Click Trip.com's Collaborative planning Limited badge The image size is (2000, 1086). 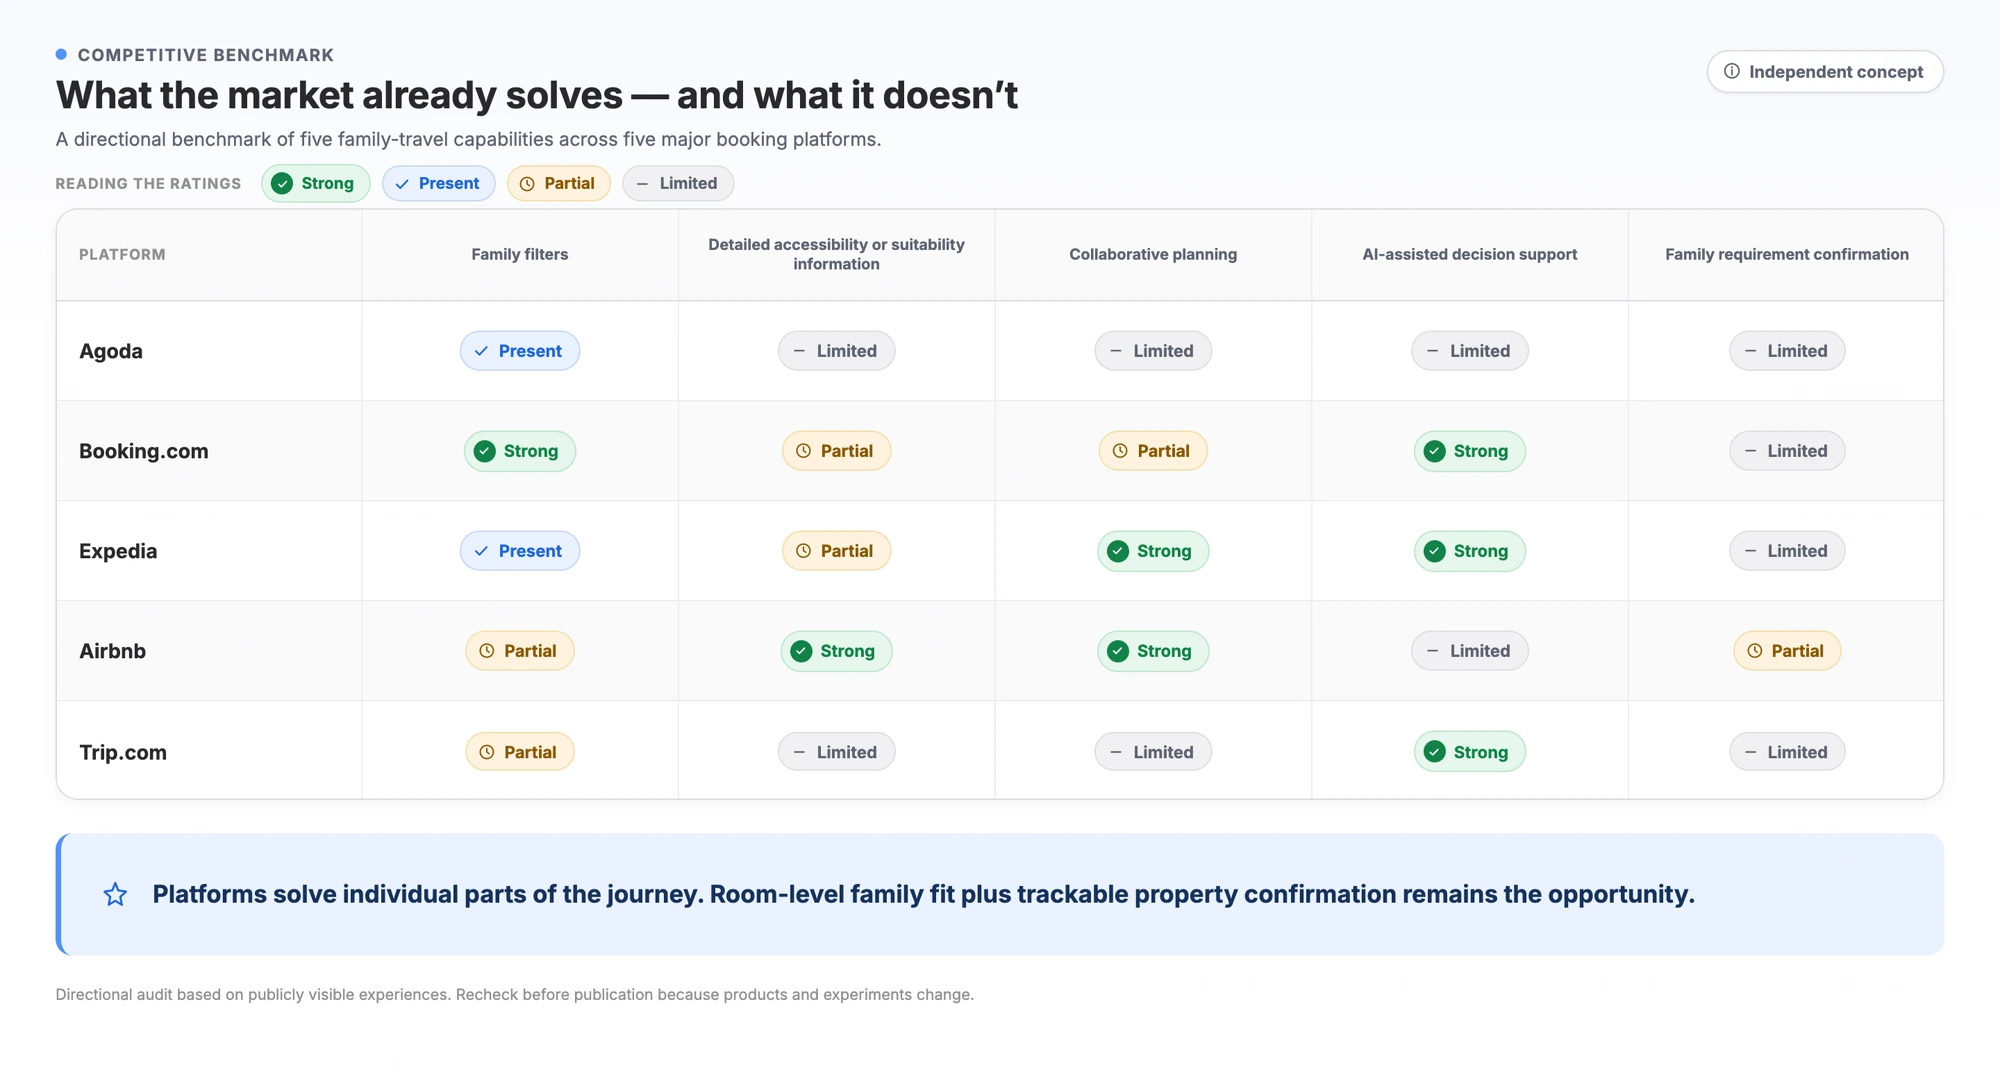click(1153, 752)
